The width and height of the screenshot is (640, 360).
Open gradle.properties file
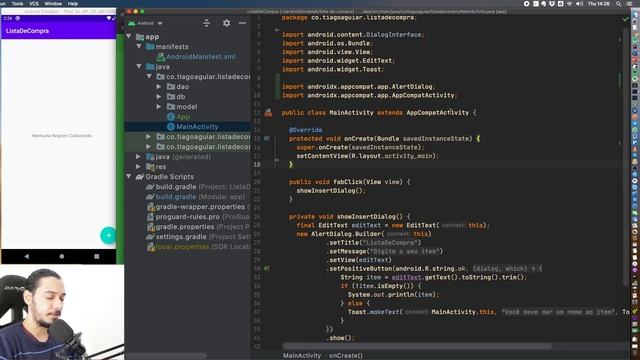click(198, 227)
